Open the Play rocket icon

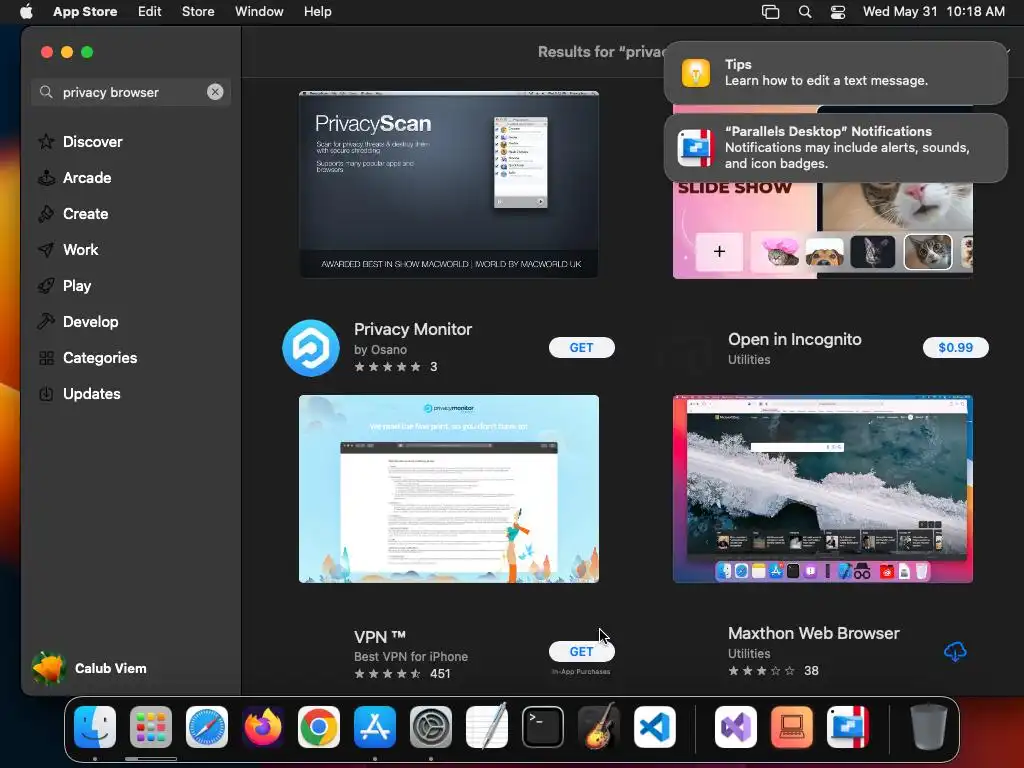coord(46,285)
